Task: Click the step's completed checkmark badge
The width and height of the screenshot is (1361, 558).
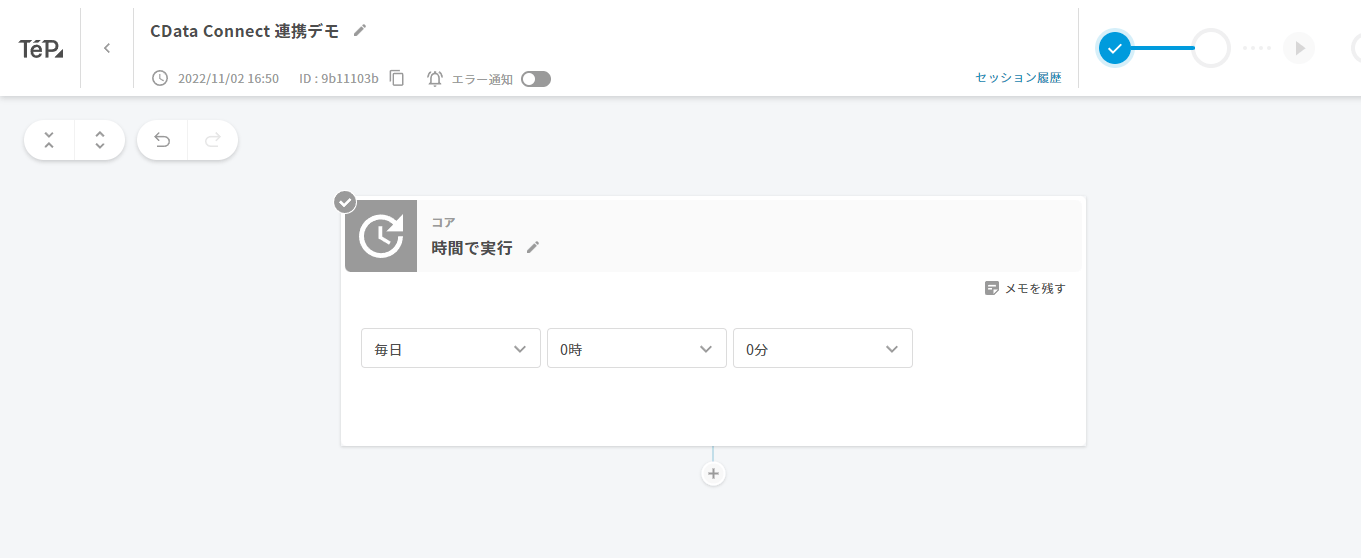Action: point(345,202)
